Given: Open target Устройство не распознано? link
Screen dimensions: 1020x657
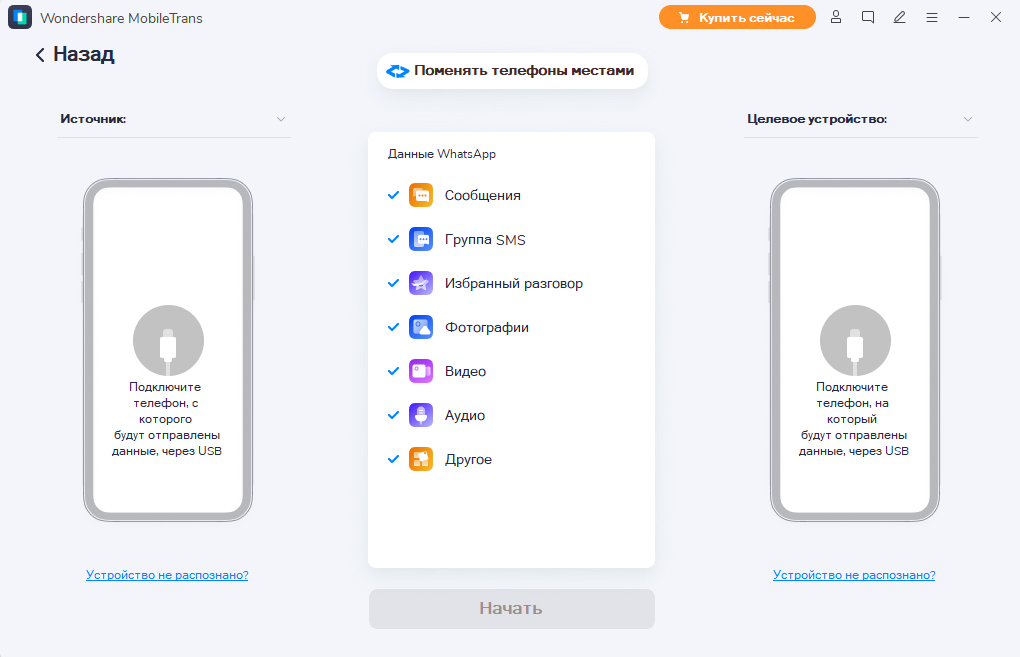Looking at the screenshot, I should point(854,575).
